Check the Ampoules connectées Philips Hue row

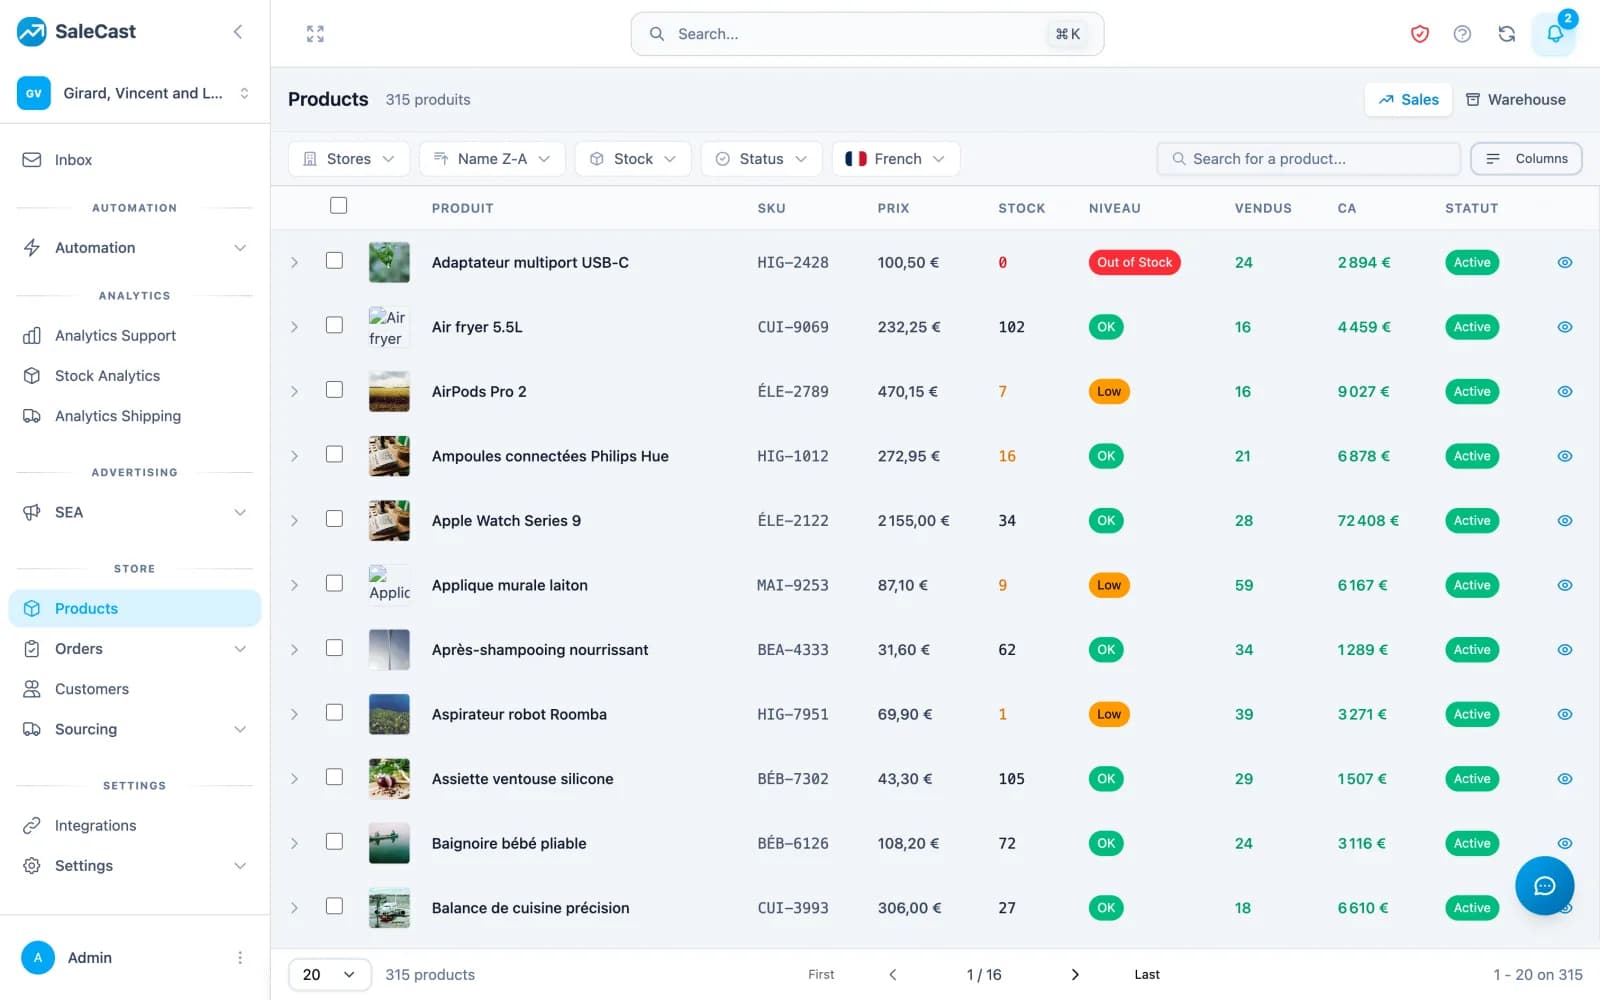(x=335, y=455)
